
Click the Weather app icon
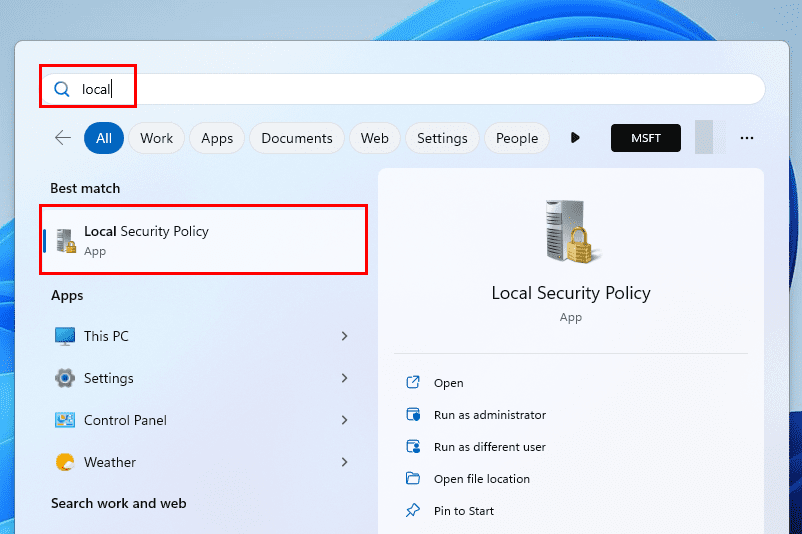click(65, 462)
